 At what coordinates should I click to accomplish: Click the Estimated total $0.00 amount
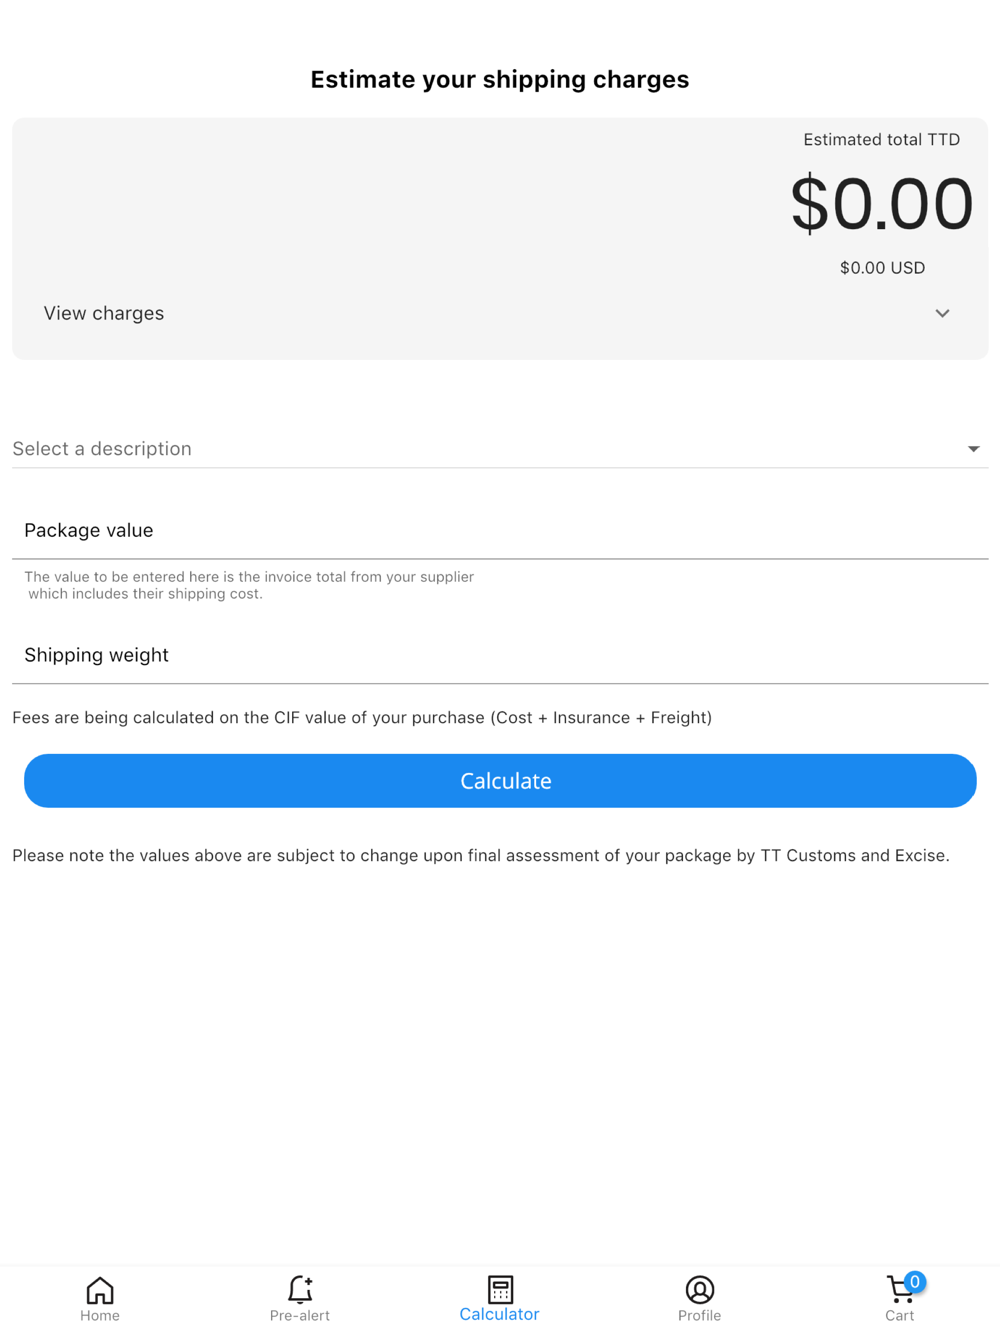[x=881, y=203]
